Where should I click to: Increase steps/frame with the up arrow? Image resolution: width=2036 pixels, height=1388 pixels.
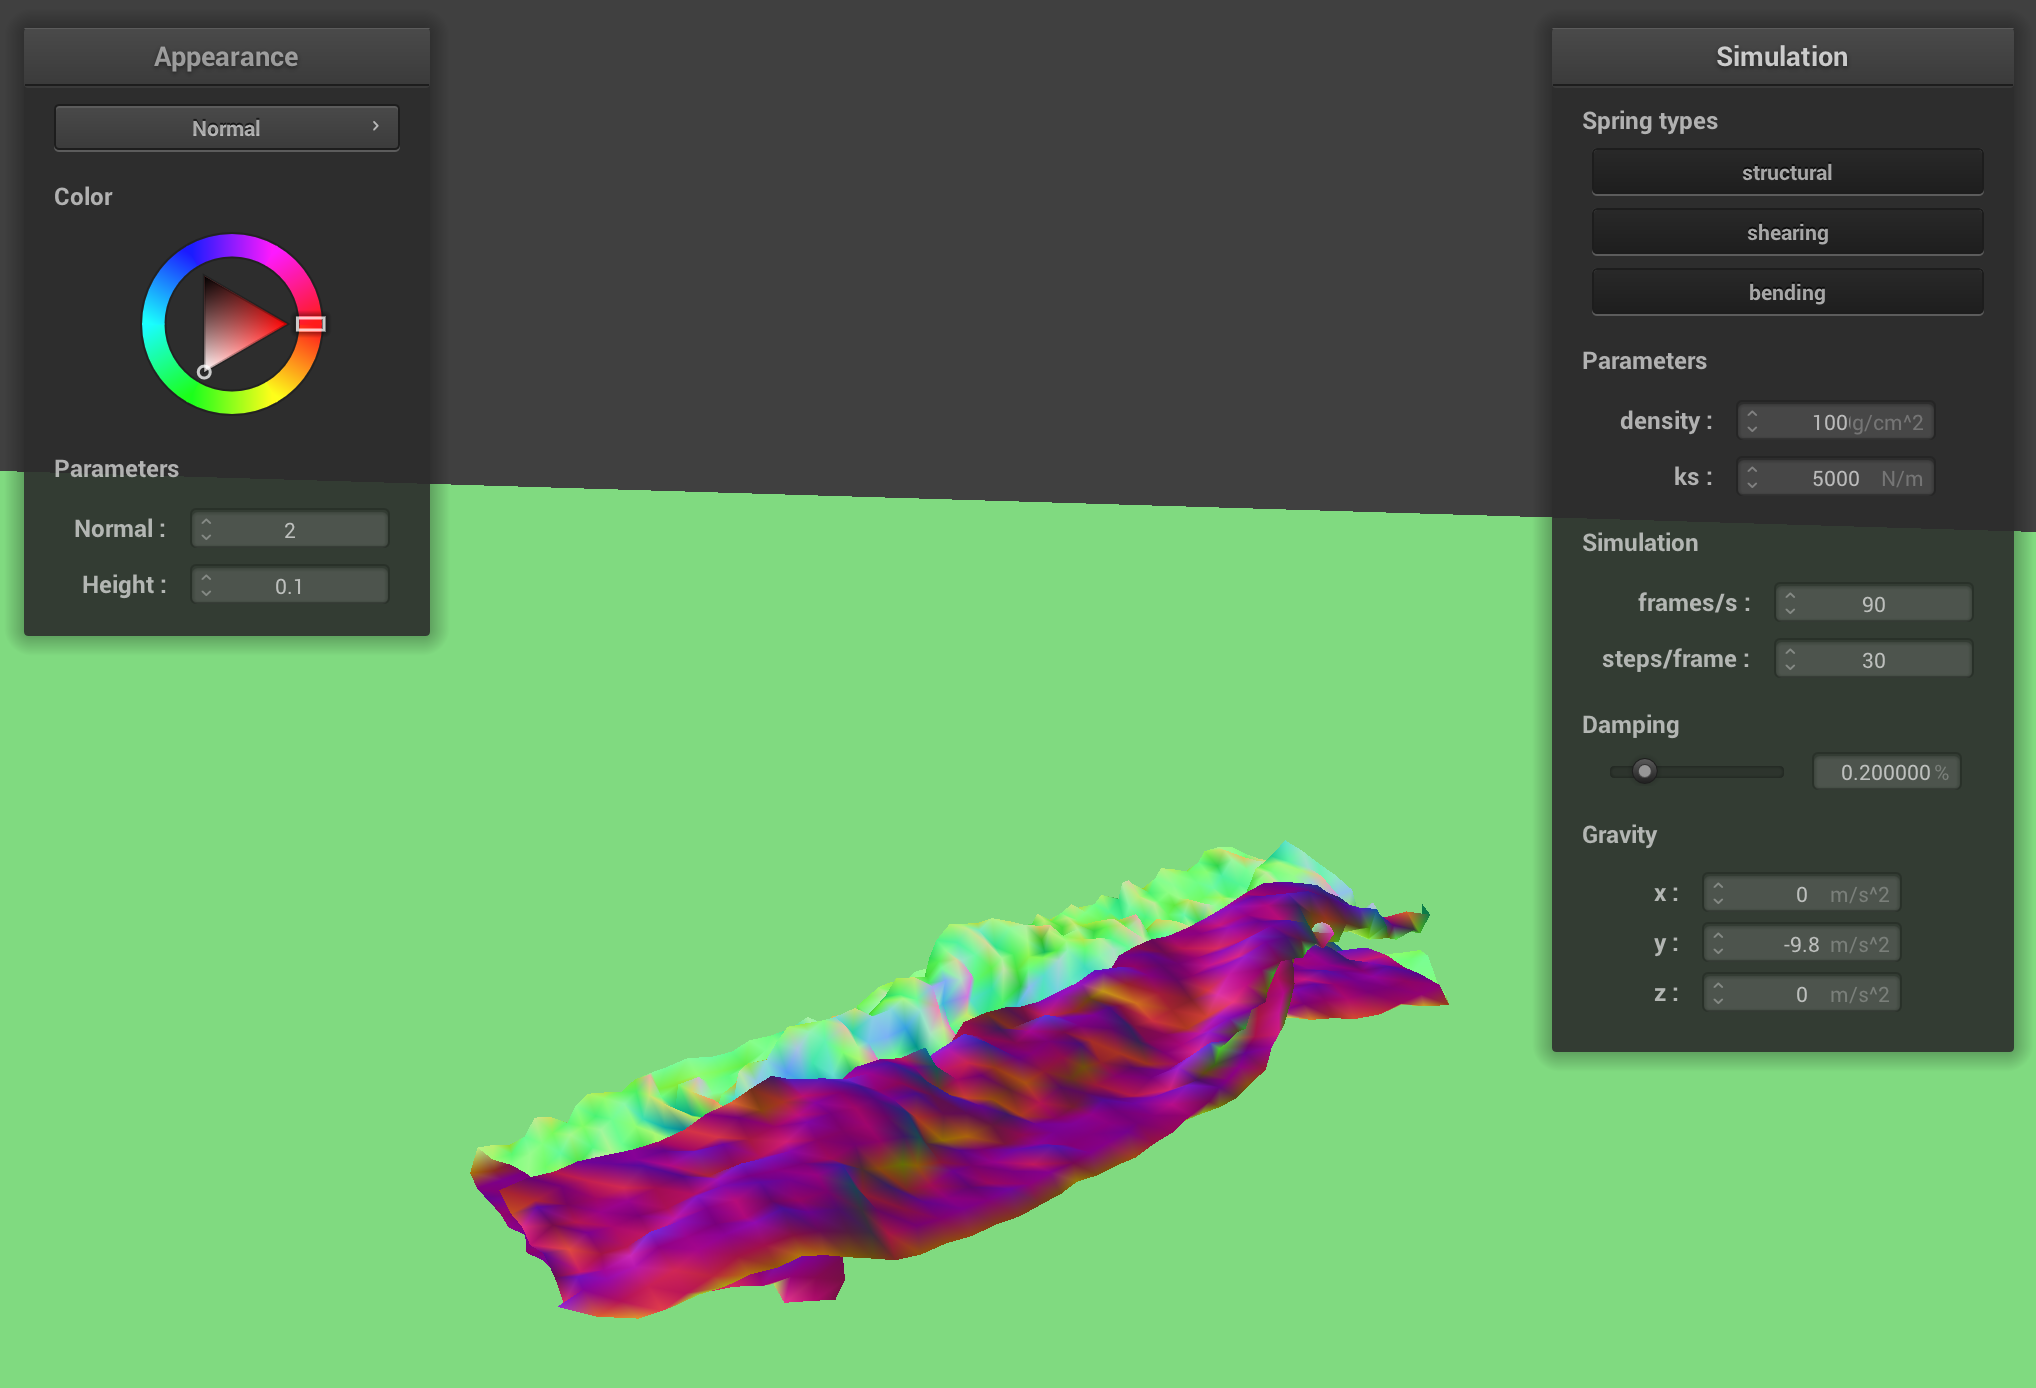(1790, 651)
